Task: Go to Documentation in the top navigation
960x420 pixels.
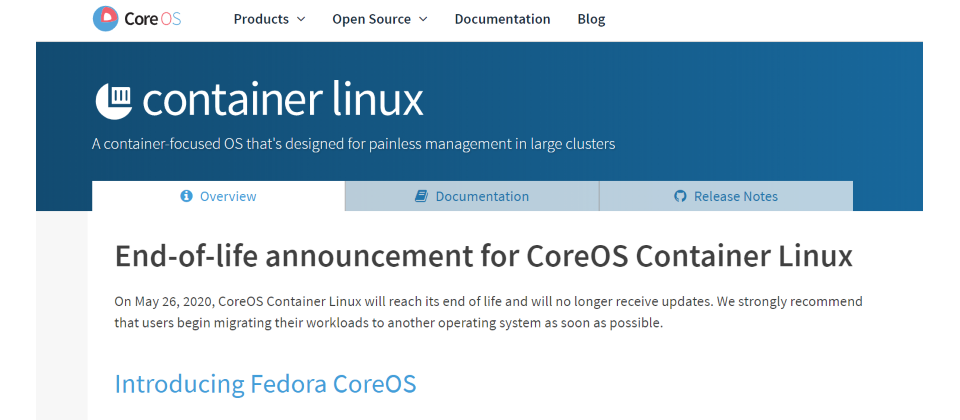Action: pos(502,19)
